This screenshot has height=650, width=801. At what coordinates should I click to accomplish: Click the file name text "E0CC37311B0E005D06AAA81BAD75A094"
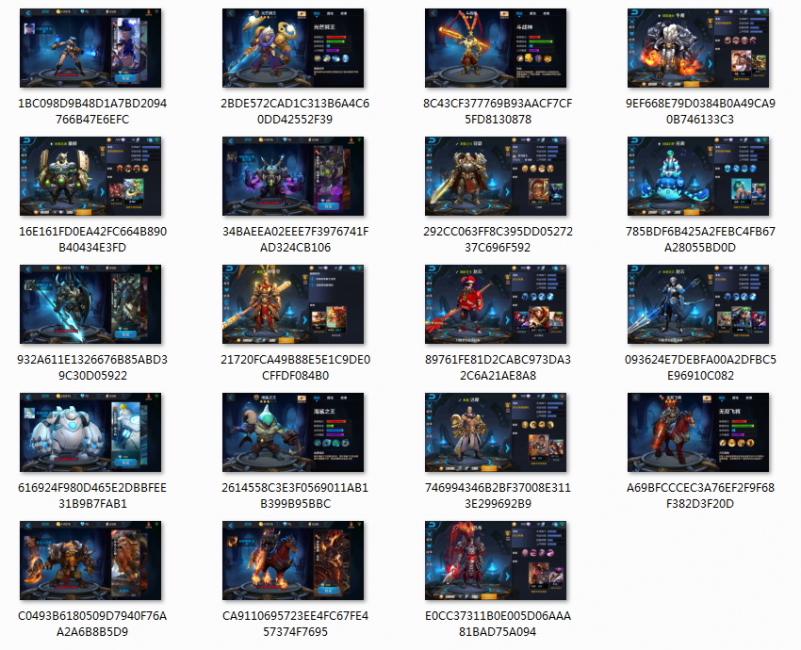(x=498, y=624)
